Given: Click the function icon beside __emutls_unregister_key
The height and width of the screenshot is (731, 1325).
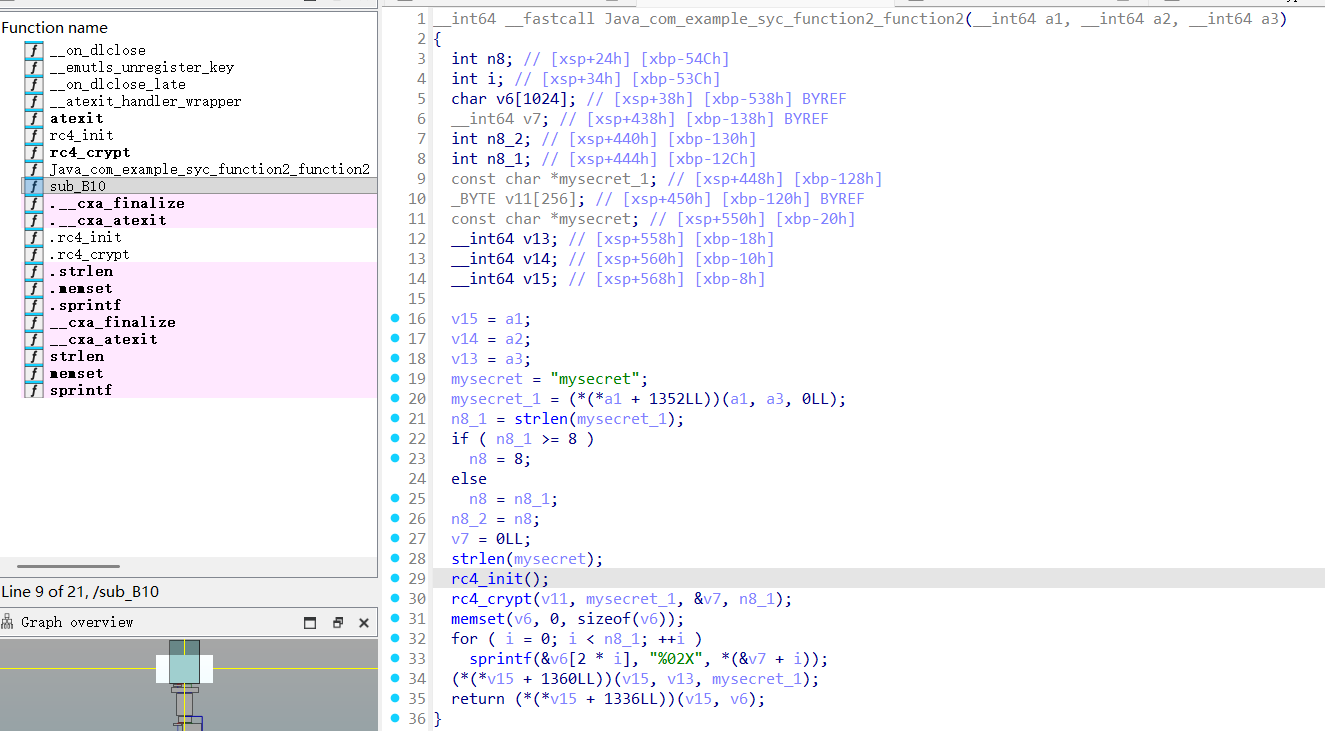Looking at the screenshot, I should (35, 67).
